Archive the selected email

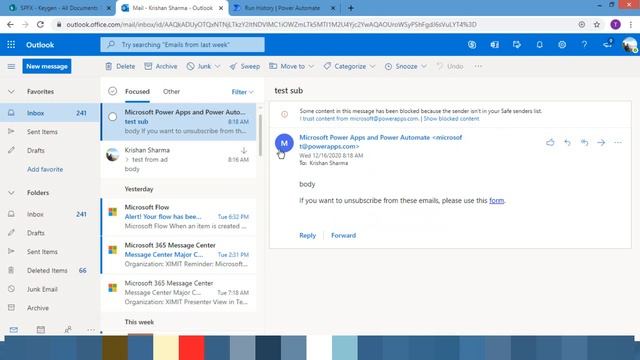click(x=161, y=66)
